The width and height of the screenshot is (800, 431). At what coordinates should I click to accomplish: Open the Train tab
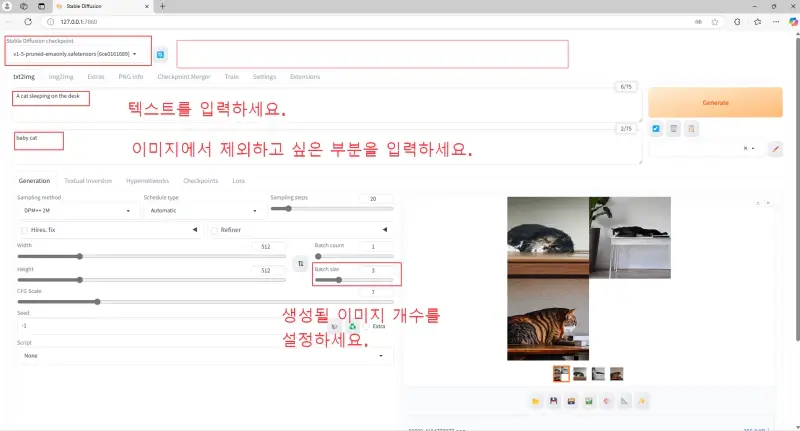[x=232, y=77]
